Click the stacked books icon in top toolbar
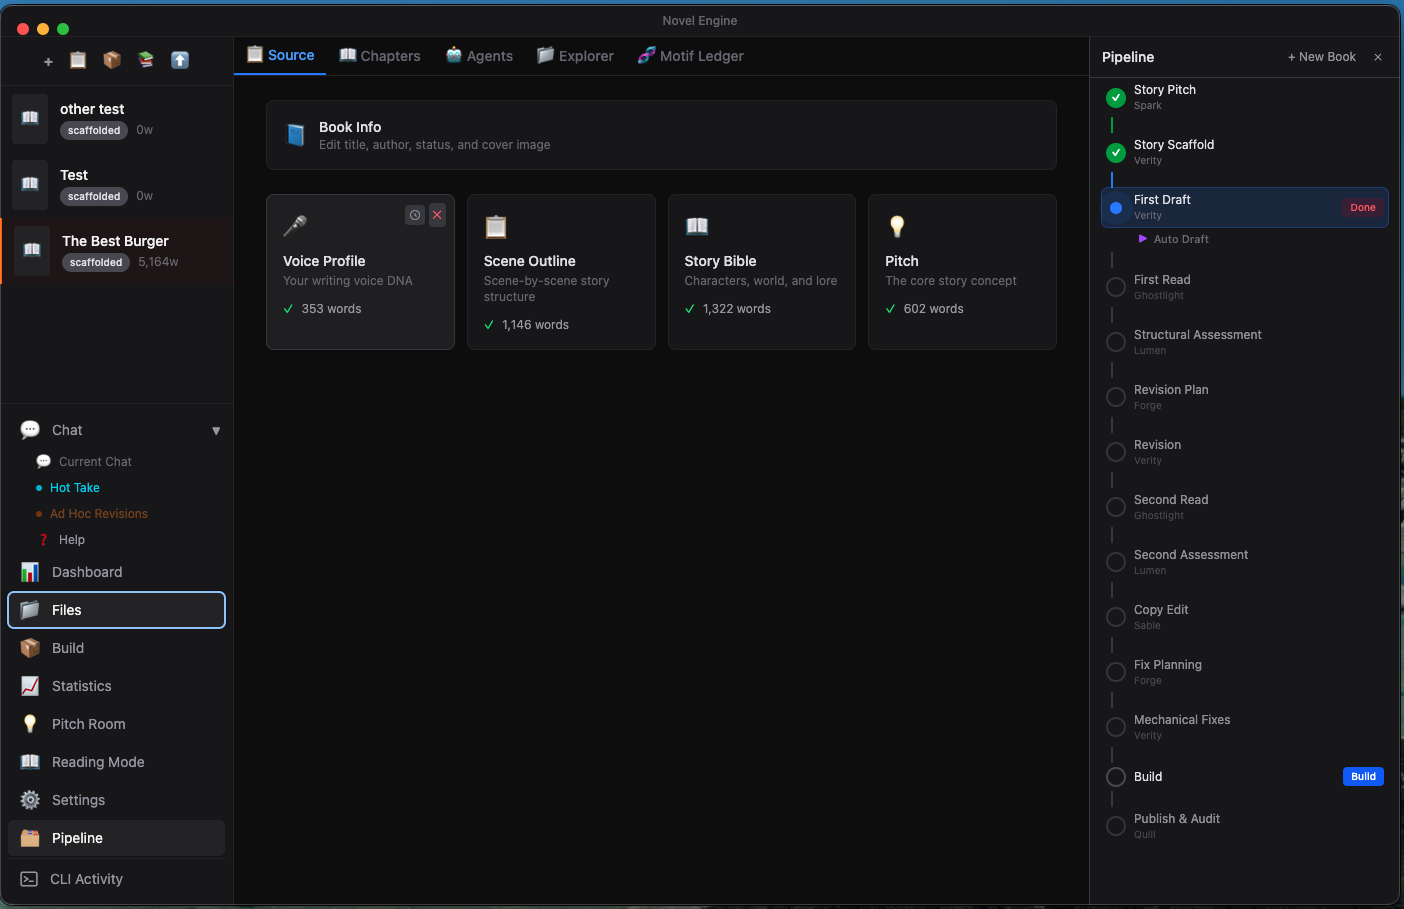This screenshot has height=909, width=1404. 146,60
